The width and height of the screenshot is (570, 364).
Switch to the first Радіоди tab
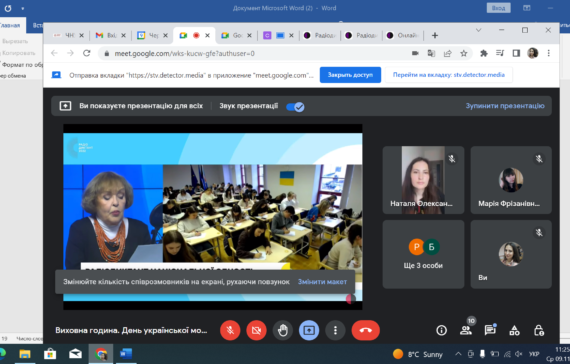click(320, 35)
